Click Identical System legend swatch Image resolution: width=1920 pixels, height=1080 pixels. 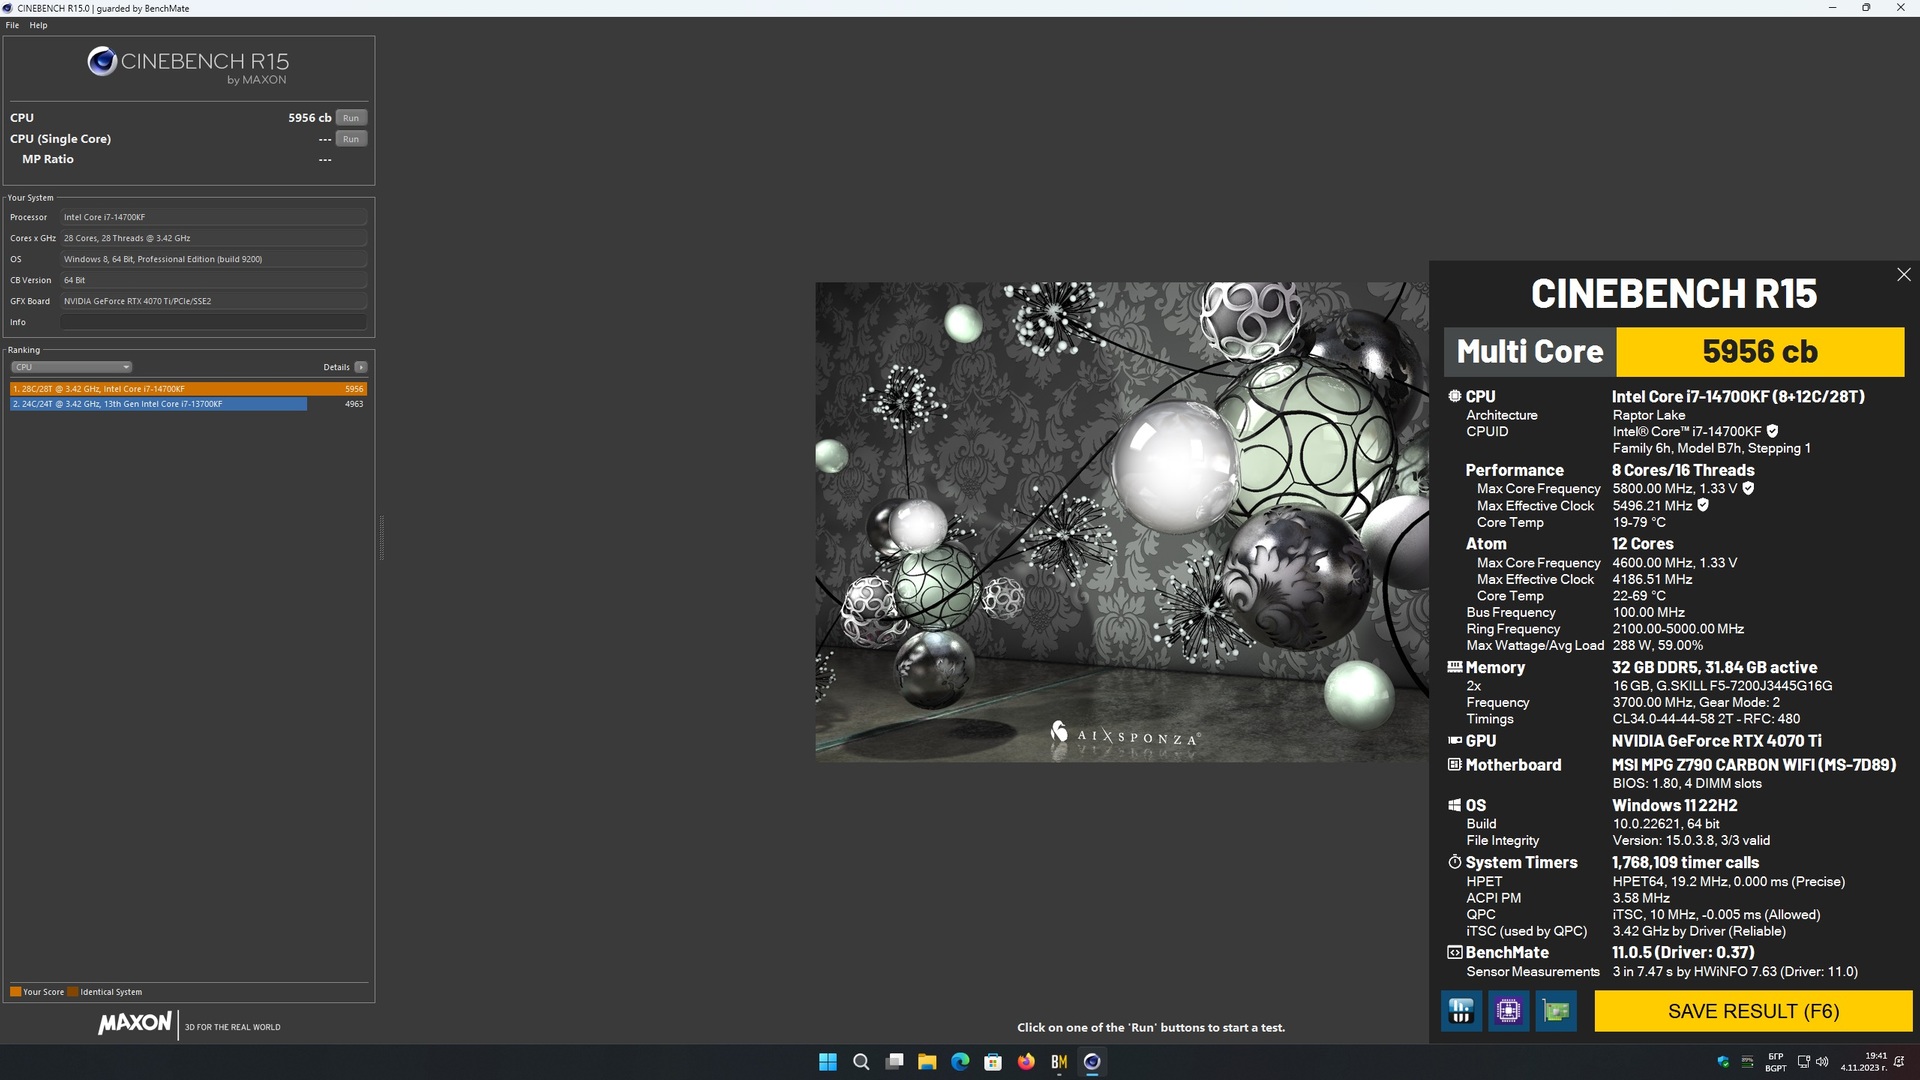(x=73, y=992)
